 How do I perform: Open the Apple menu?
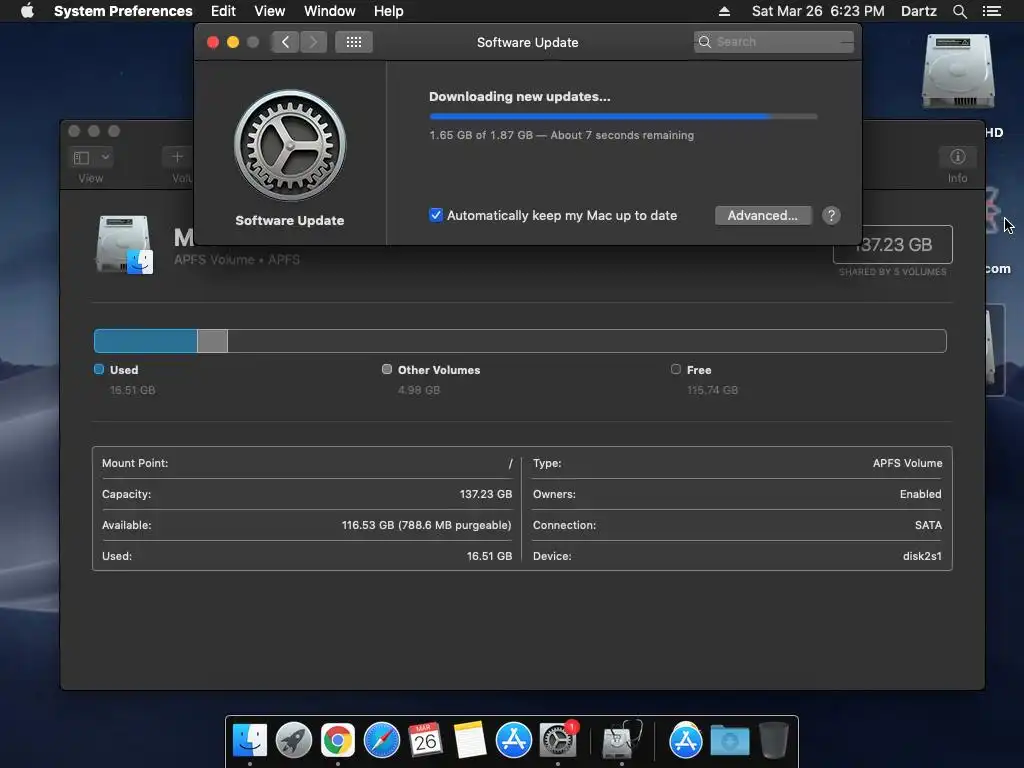27,11
